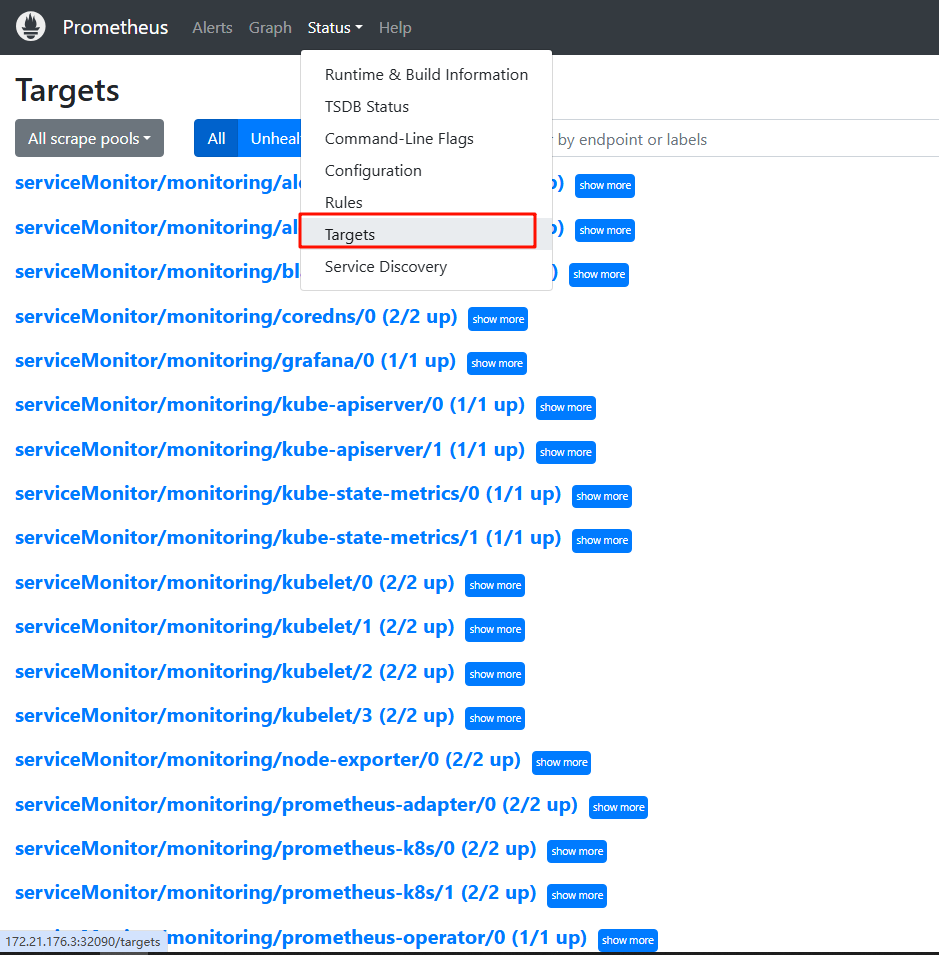Open TSDB Status from menu
The height and width of the screenshot is (955, 939).
tap(426, 107)
